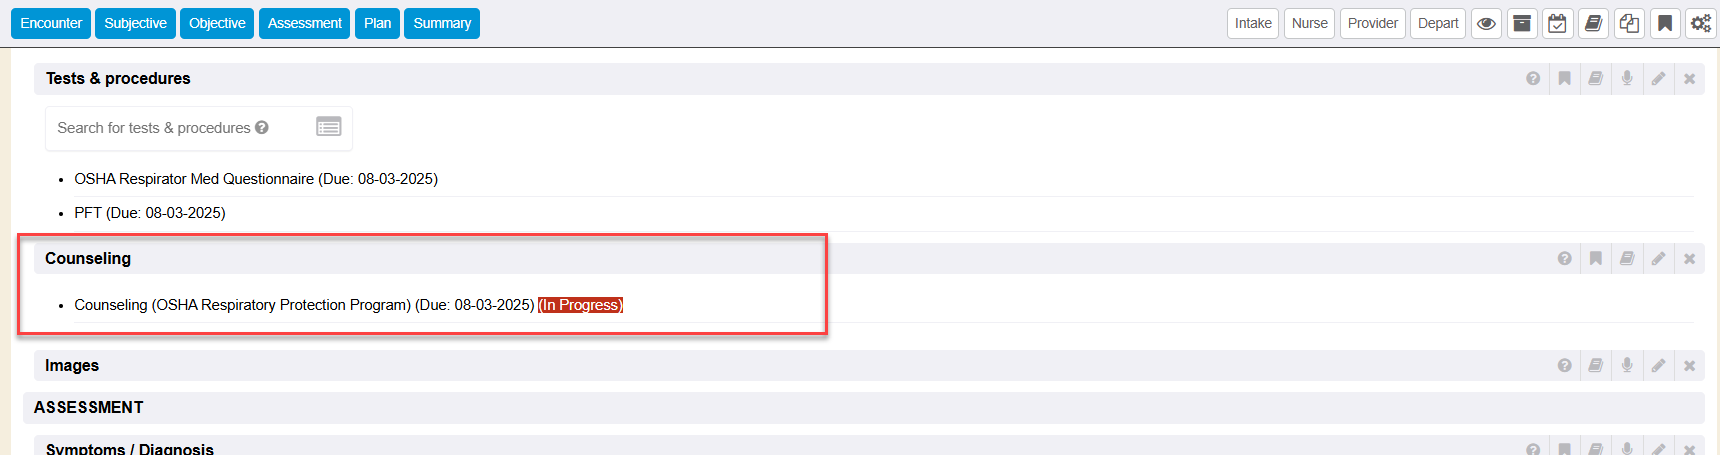
Task: Open the Summary tab
Action: tap(442, 23)
